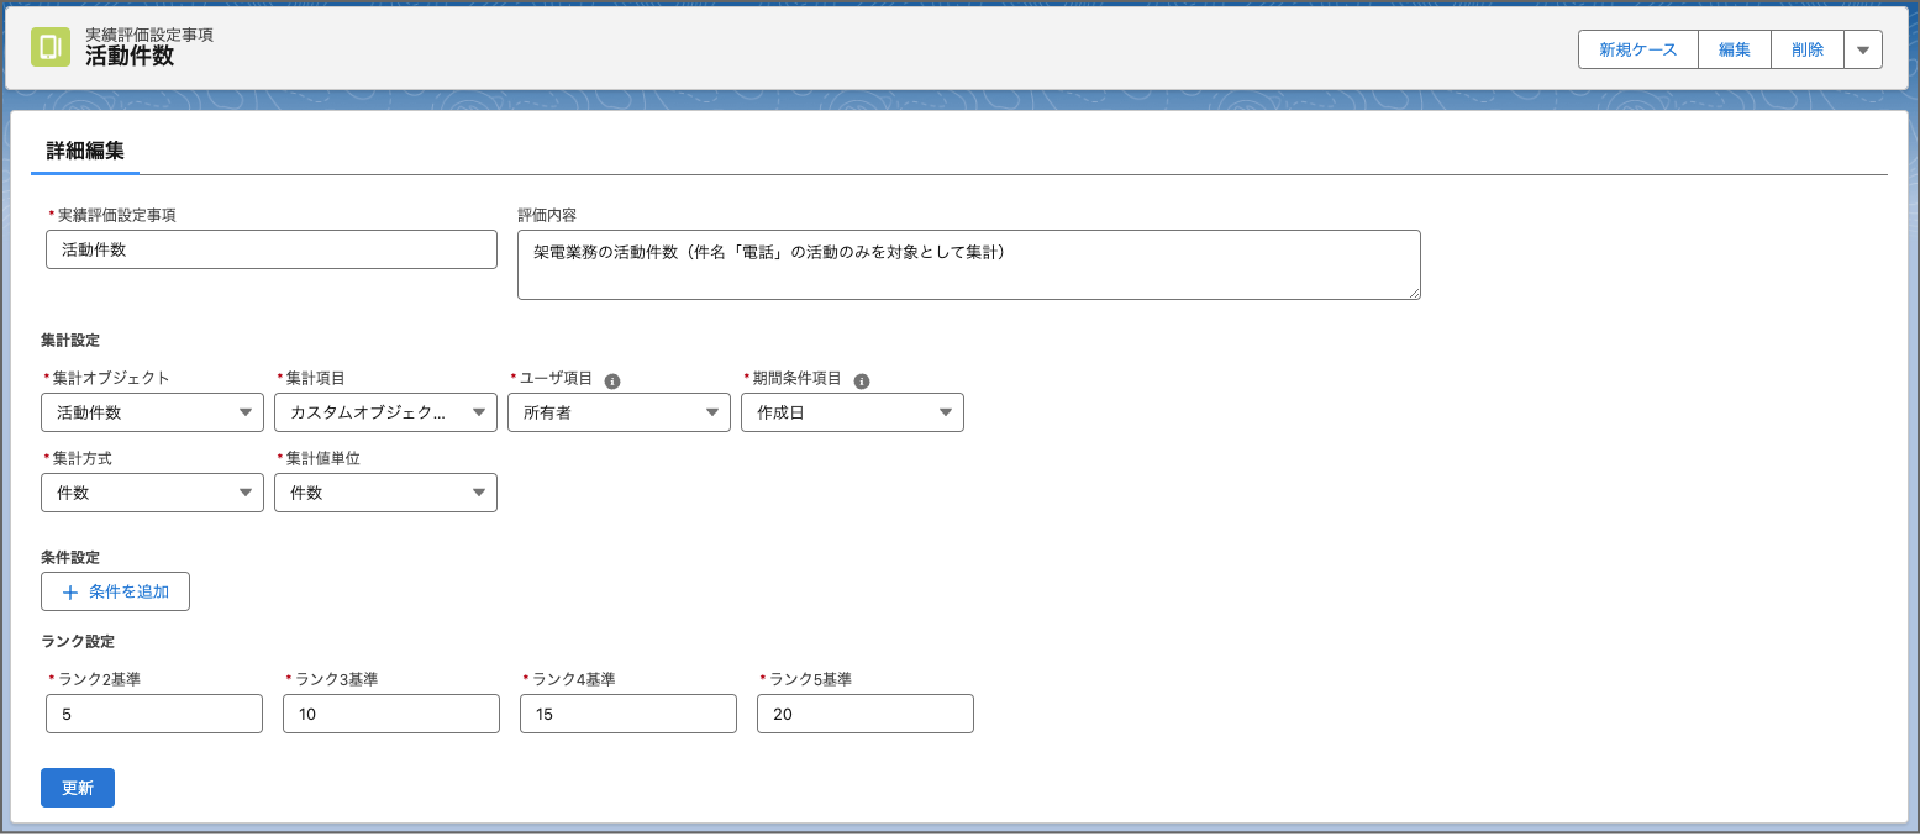Image resolution: width=1920 pixels, height=834 pixels.
Task: Open the ユーザ項目 dropdown showing 所有者
Action: click(619, 413)
